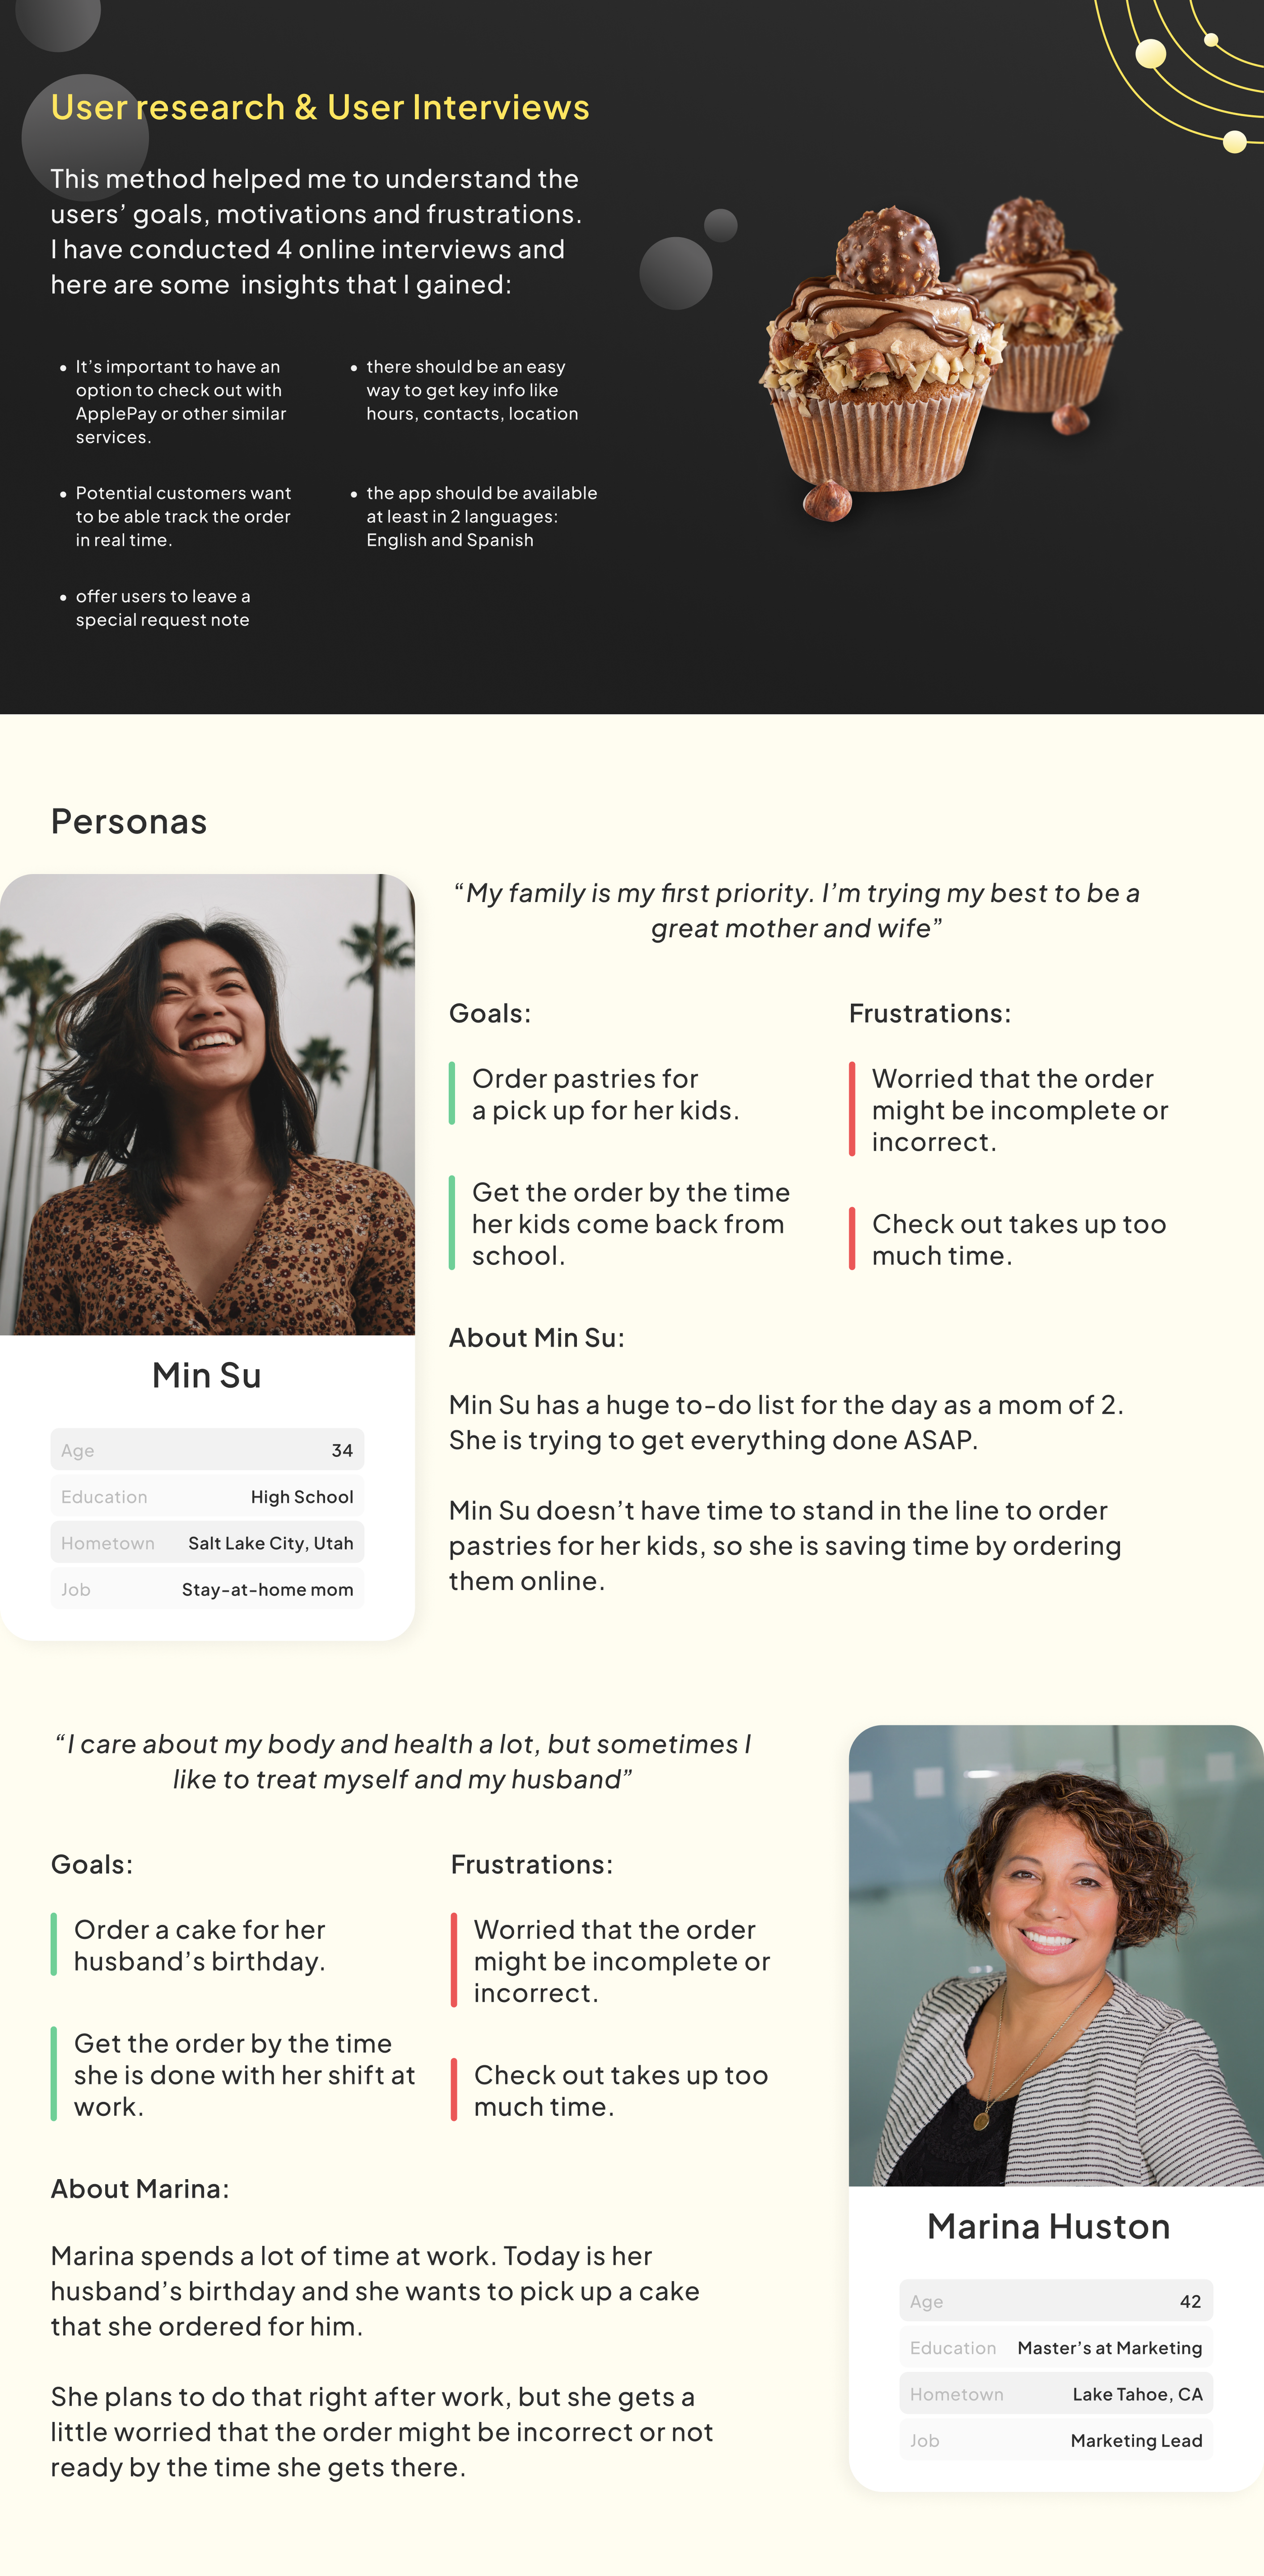Select Min Su's Age row showing 34
Screen dimensions: 1264x2576
tap(207, 1450)
